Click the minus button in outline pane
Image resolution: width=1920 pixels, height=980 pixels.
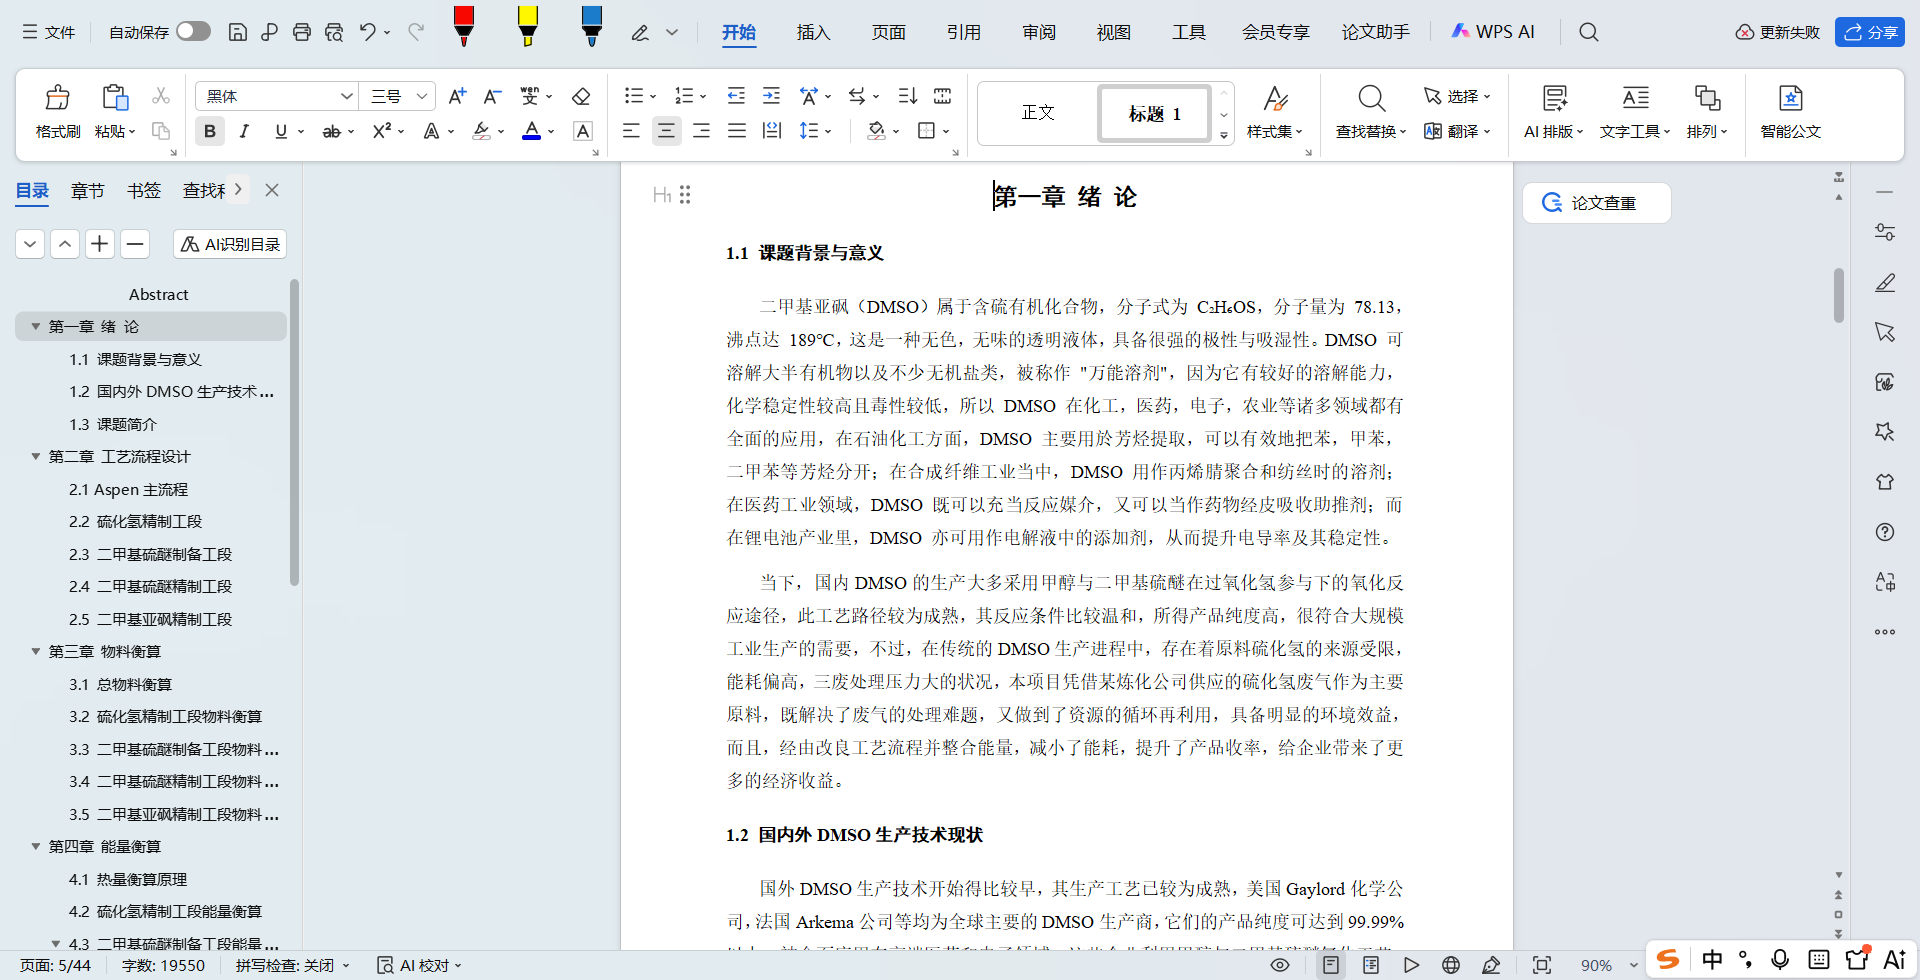135,244
